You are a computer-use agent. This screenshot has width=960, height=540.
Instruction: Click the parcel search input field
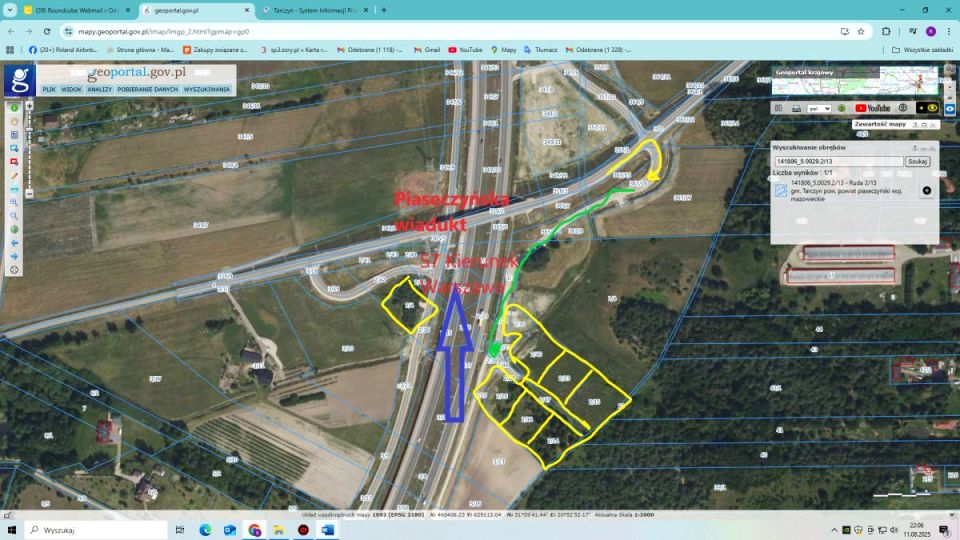point(839,162)
